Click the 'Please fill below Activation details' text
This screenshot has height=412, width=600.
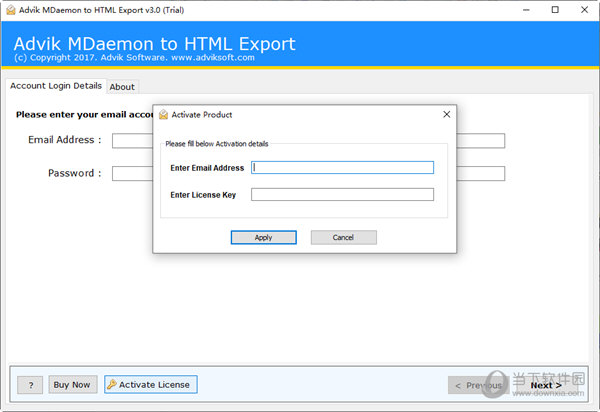tap(217, 144)
